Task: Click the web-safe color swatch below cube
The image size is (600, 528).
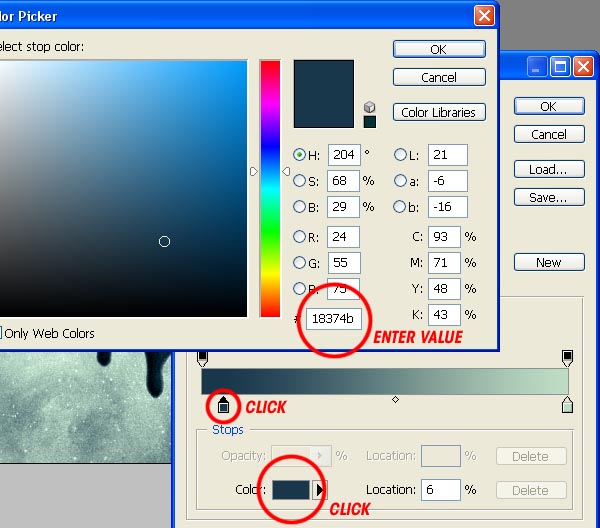Action: tap(370, 122)
